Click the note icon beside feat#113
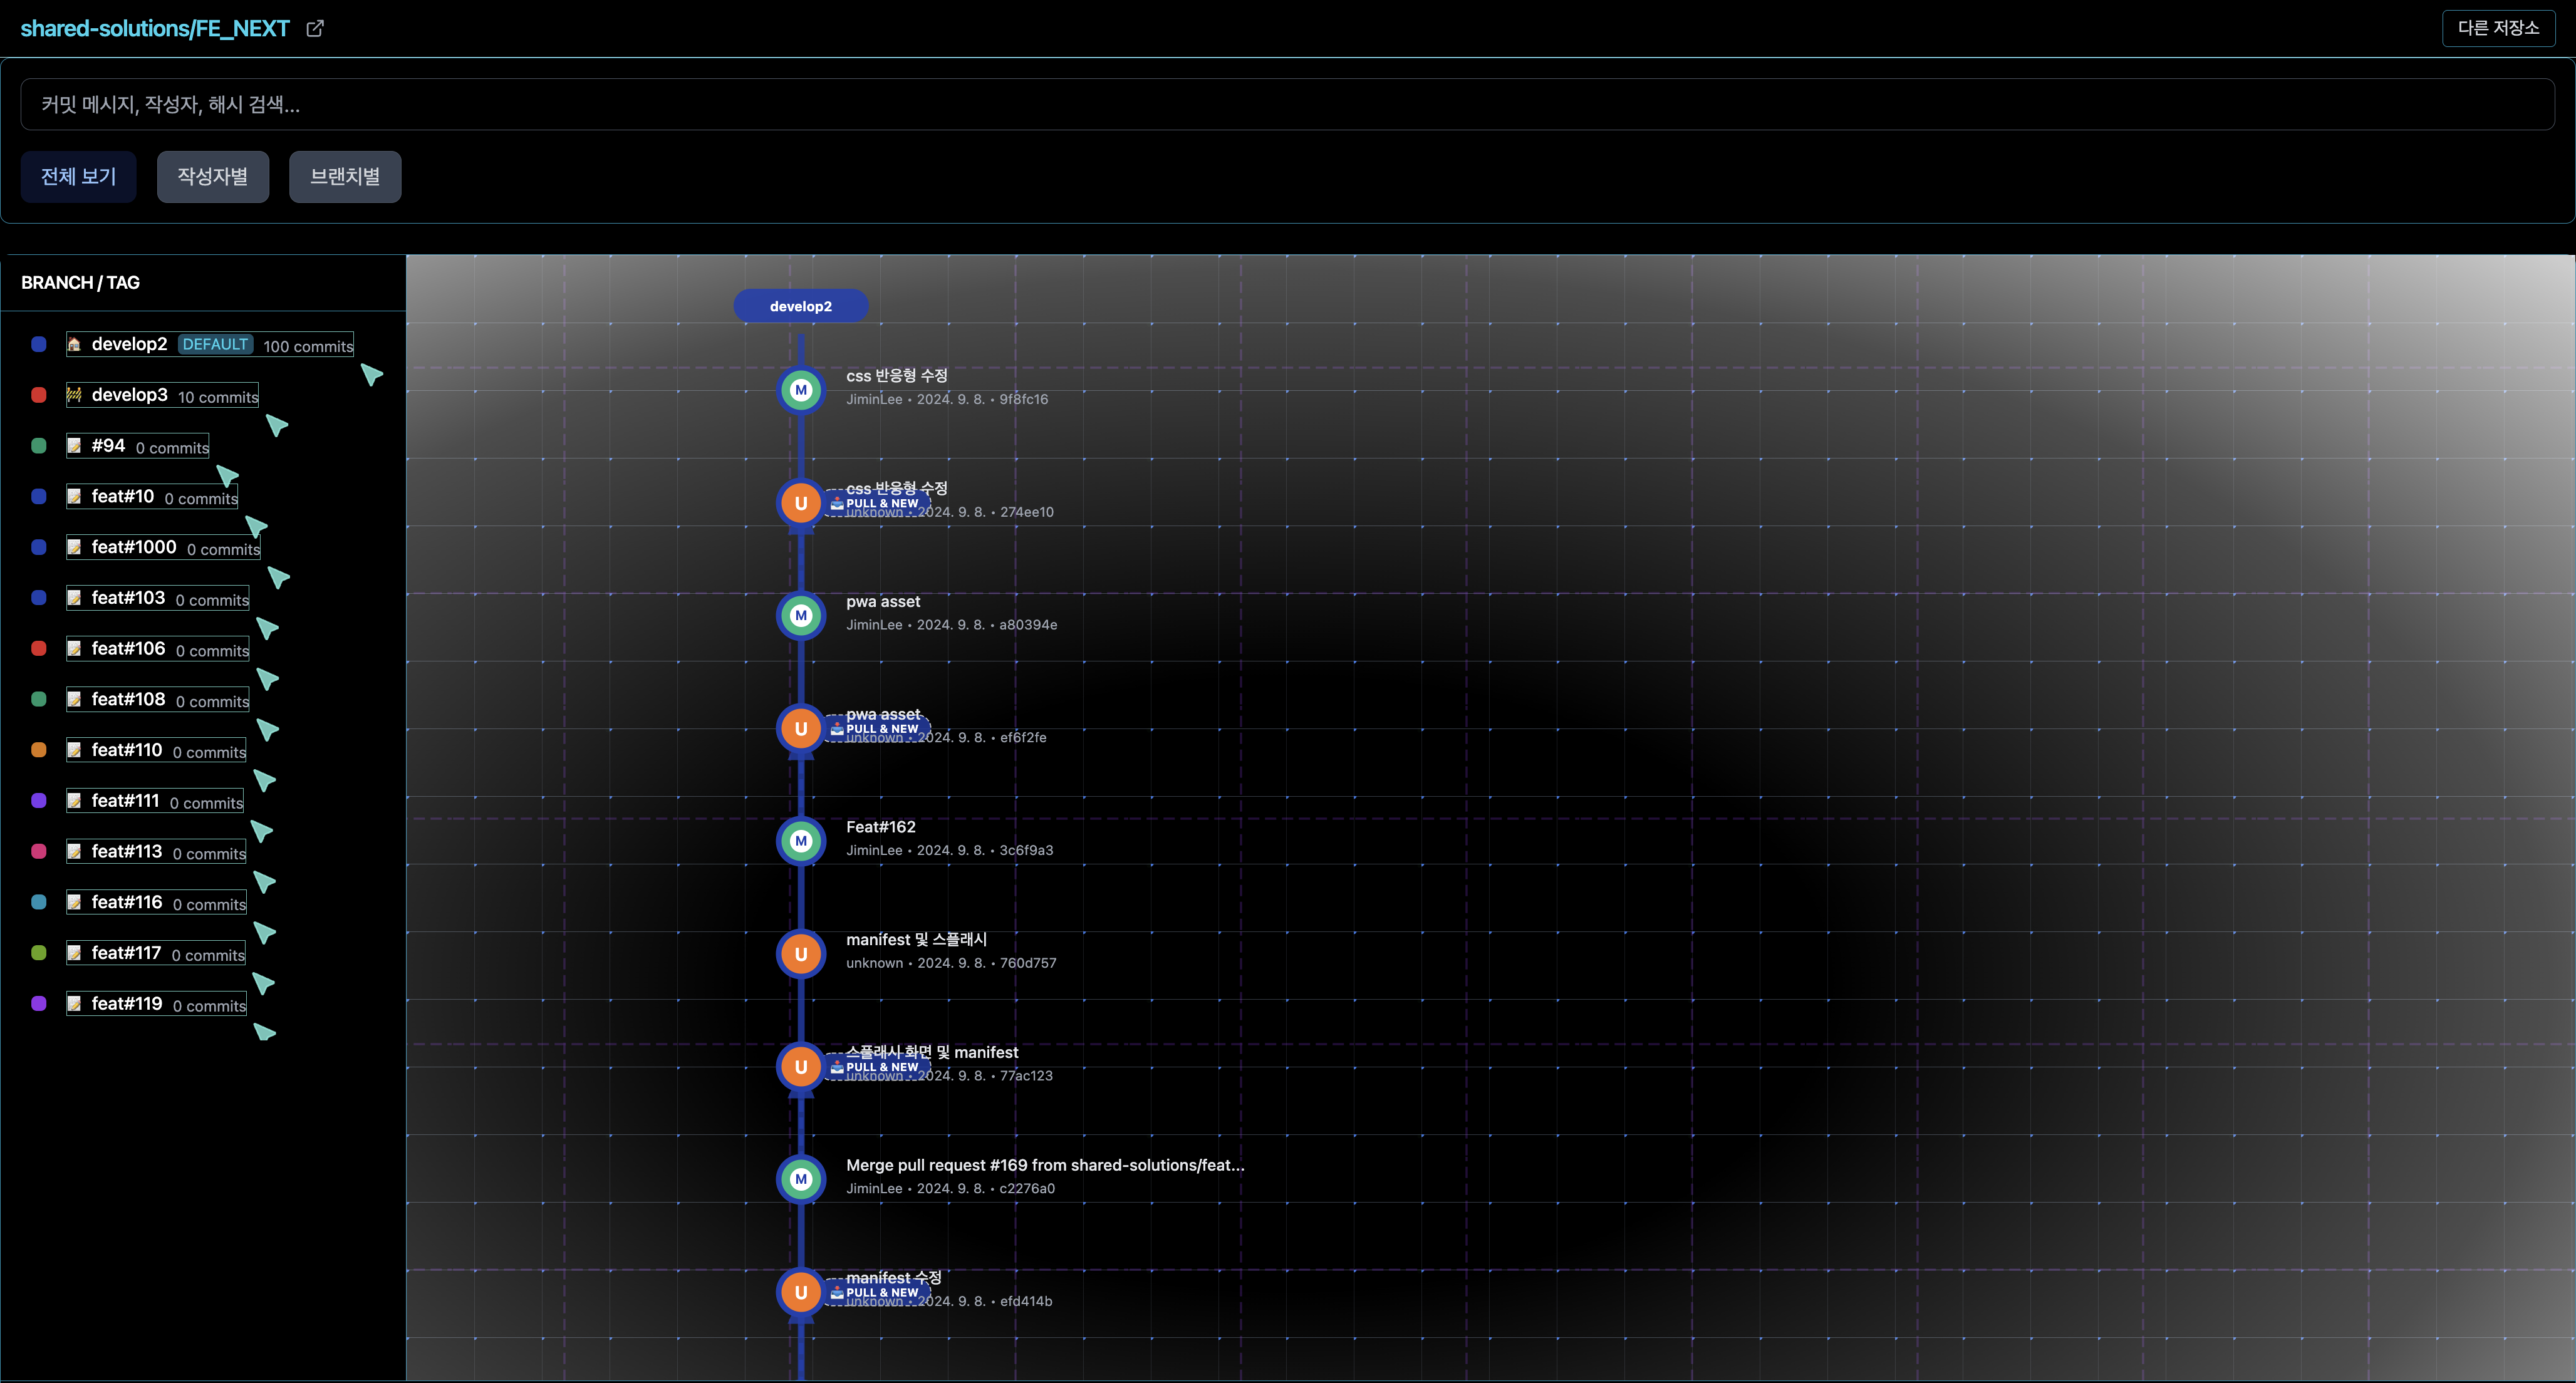Image resolution: width=2576 pixels, height=1383 pixels. [x=74, y=852]
